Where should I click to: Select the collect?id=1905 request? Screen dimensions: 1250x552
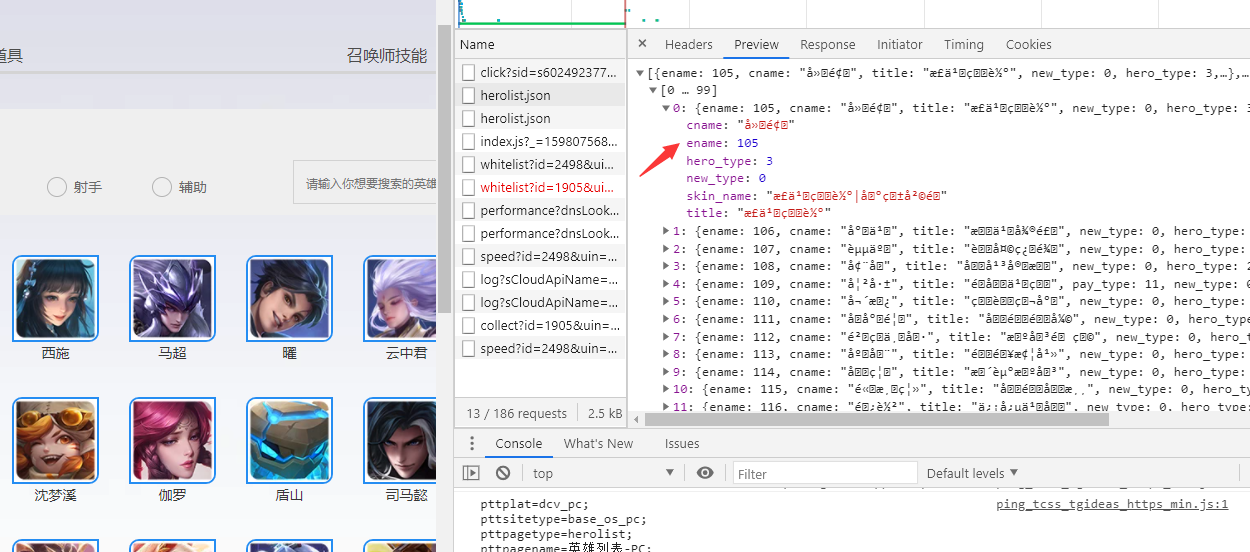(x=541, y=325)
